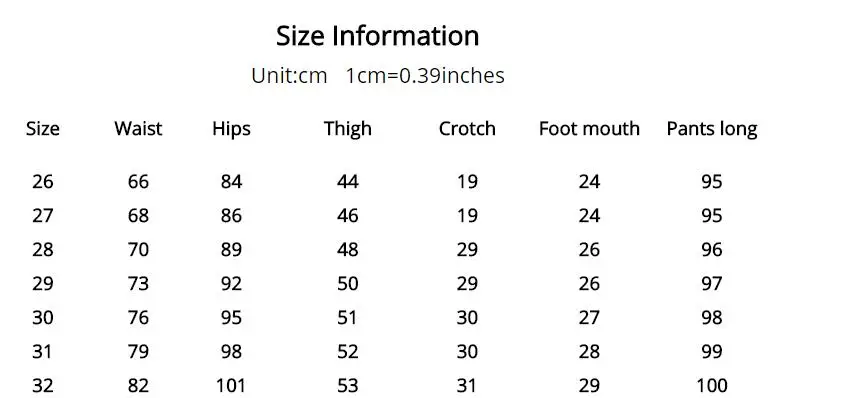The height and width of the screenshot is (398, 851).
Task: Click hips value 89 for size 28
Action: click(231, 250)
